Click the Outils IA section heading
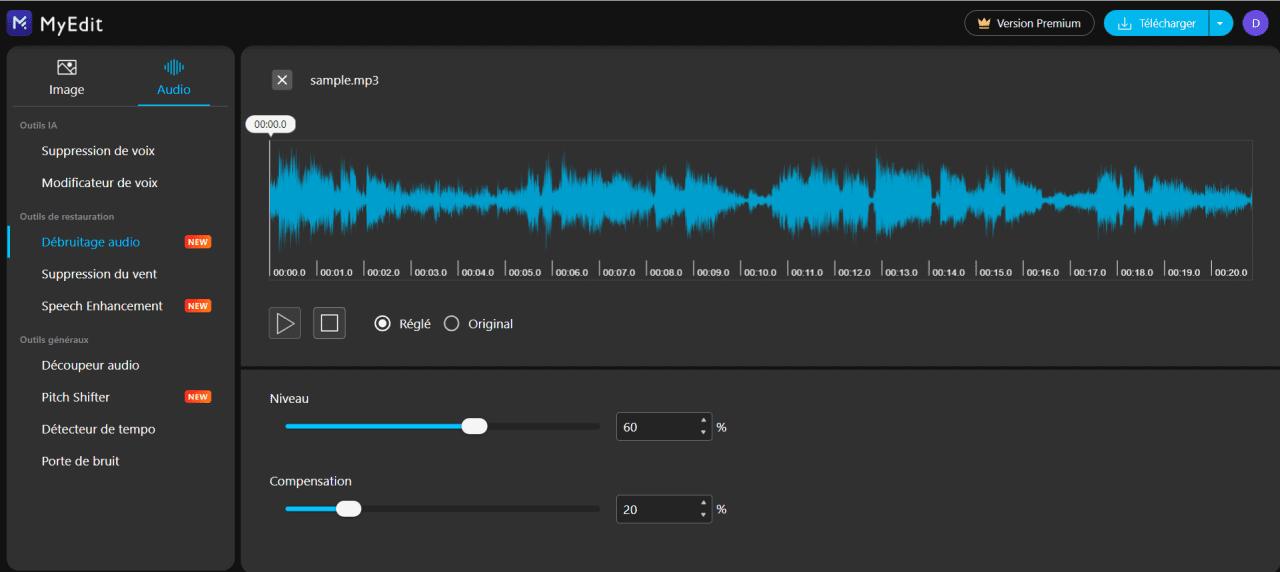Image resolution: width=1280 pixels, height=572 pixels. pyautogui.click(x=38, y=125)
